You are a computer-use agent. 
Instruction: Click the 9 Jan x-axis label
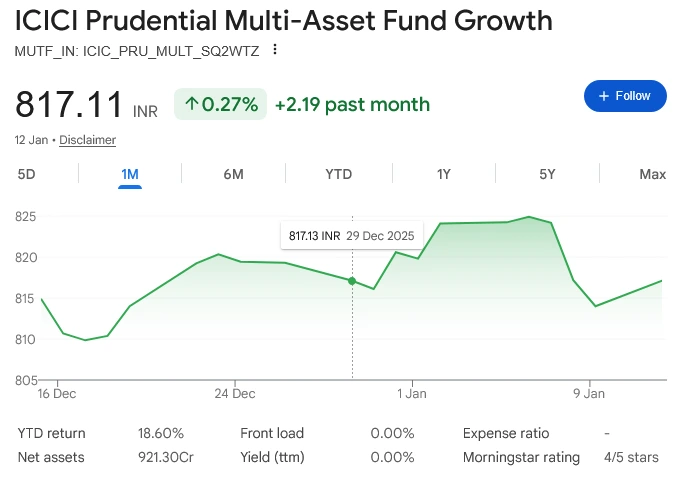point(589,393)
